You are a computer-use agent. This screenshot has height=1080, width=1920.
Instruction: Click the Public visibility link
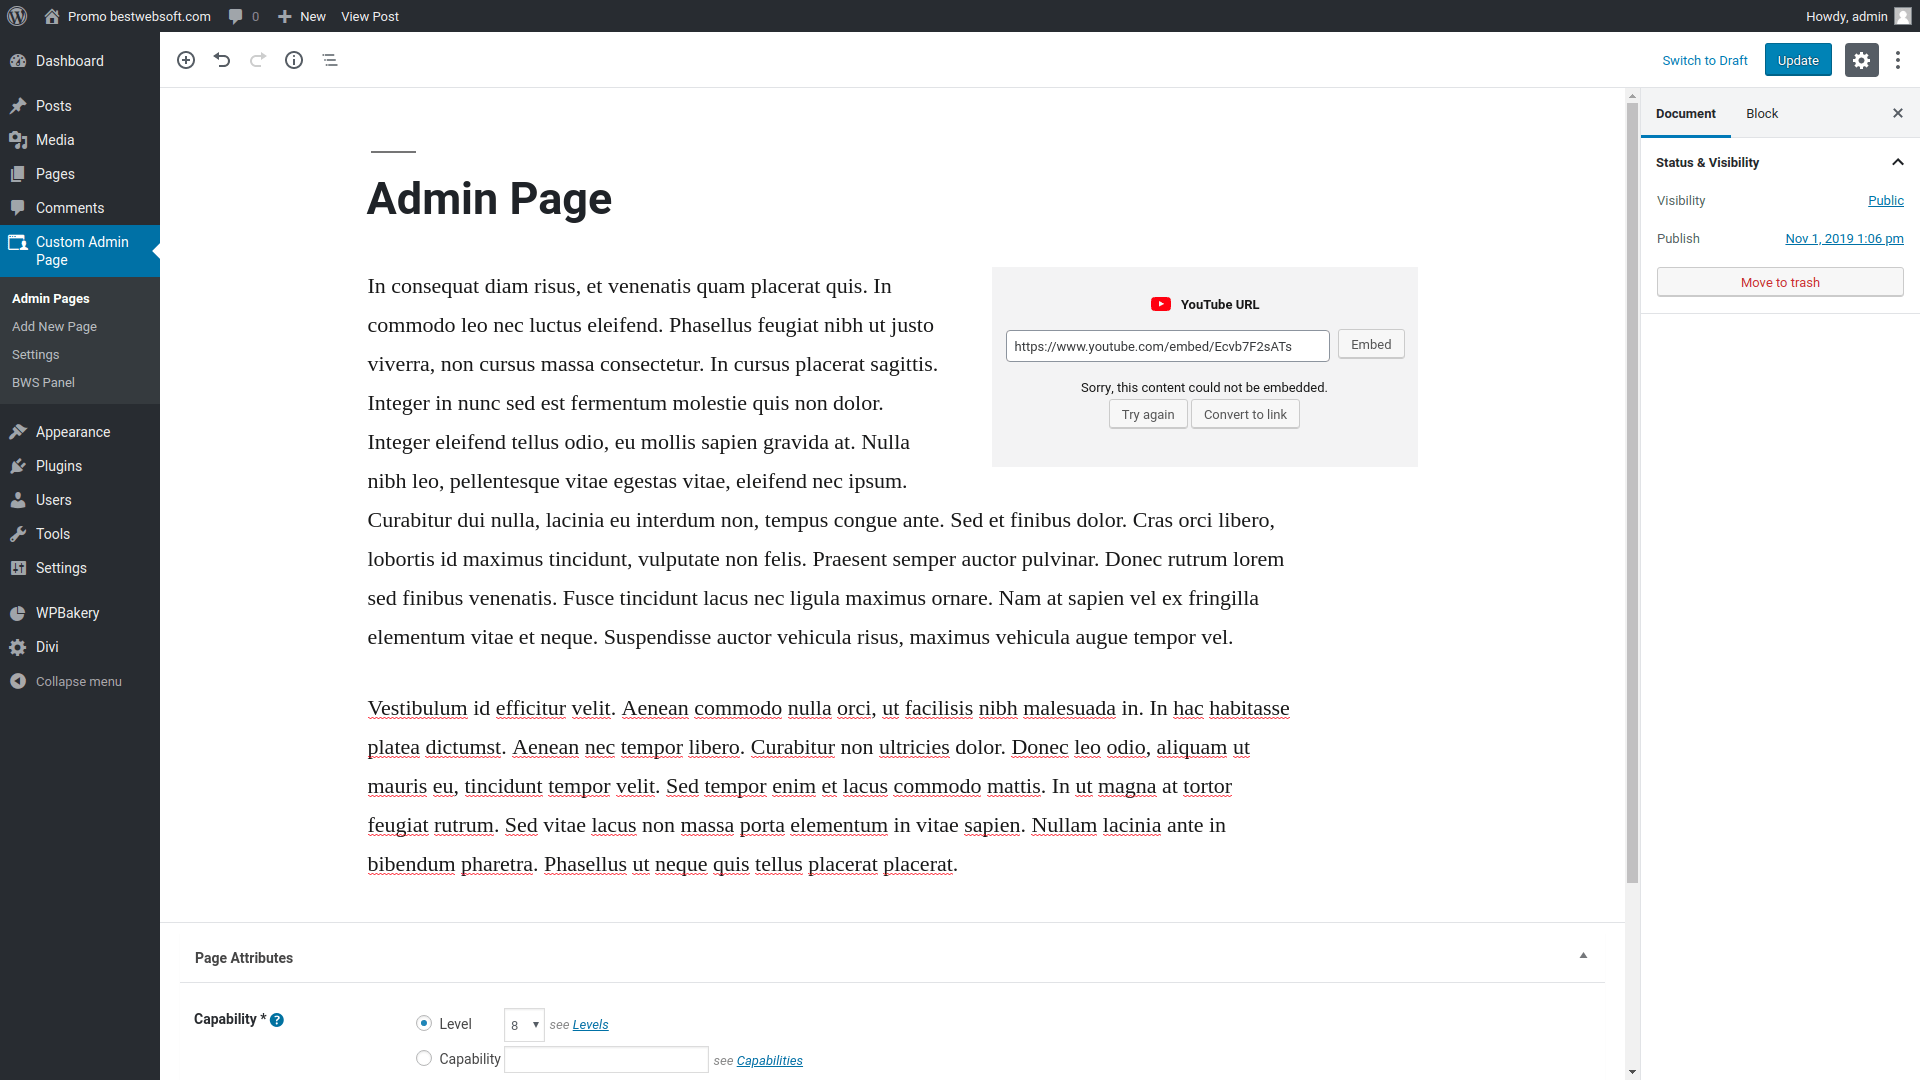click(1885, 200)
